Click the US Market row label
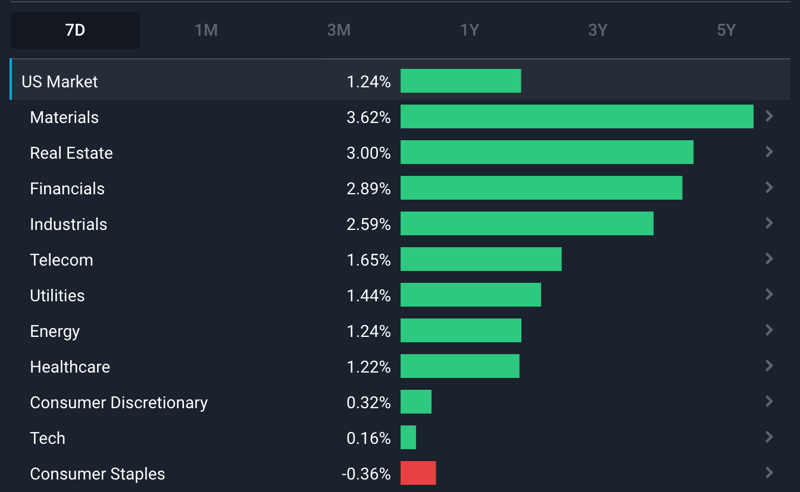This screenshot has width=800, height=492. point(59,82)
